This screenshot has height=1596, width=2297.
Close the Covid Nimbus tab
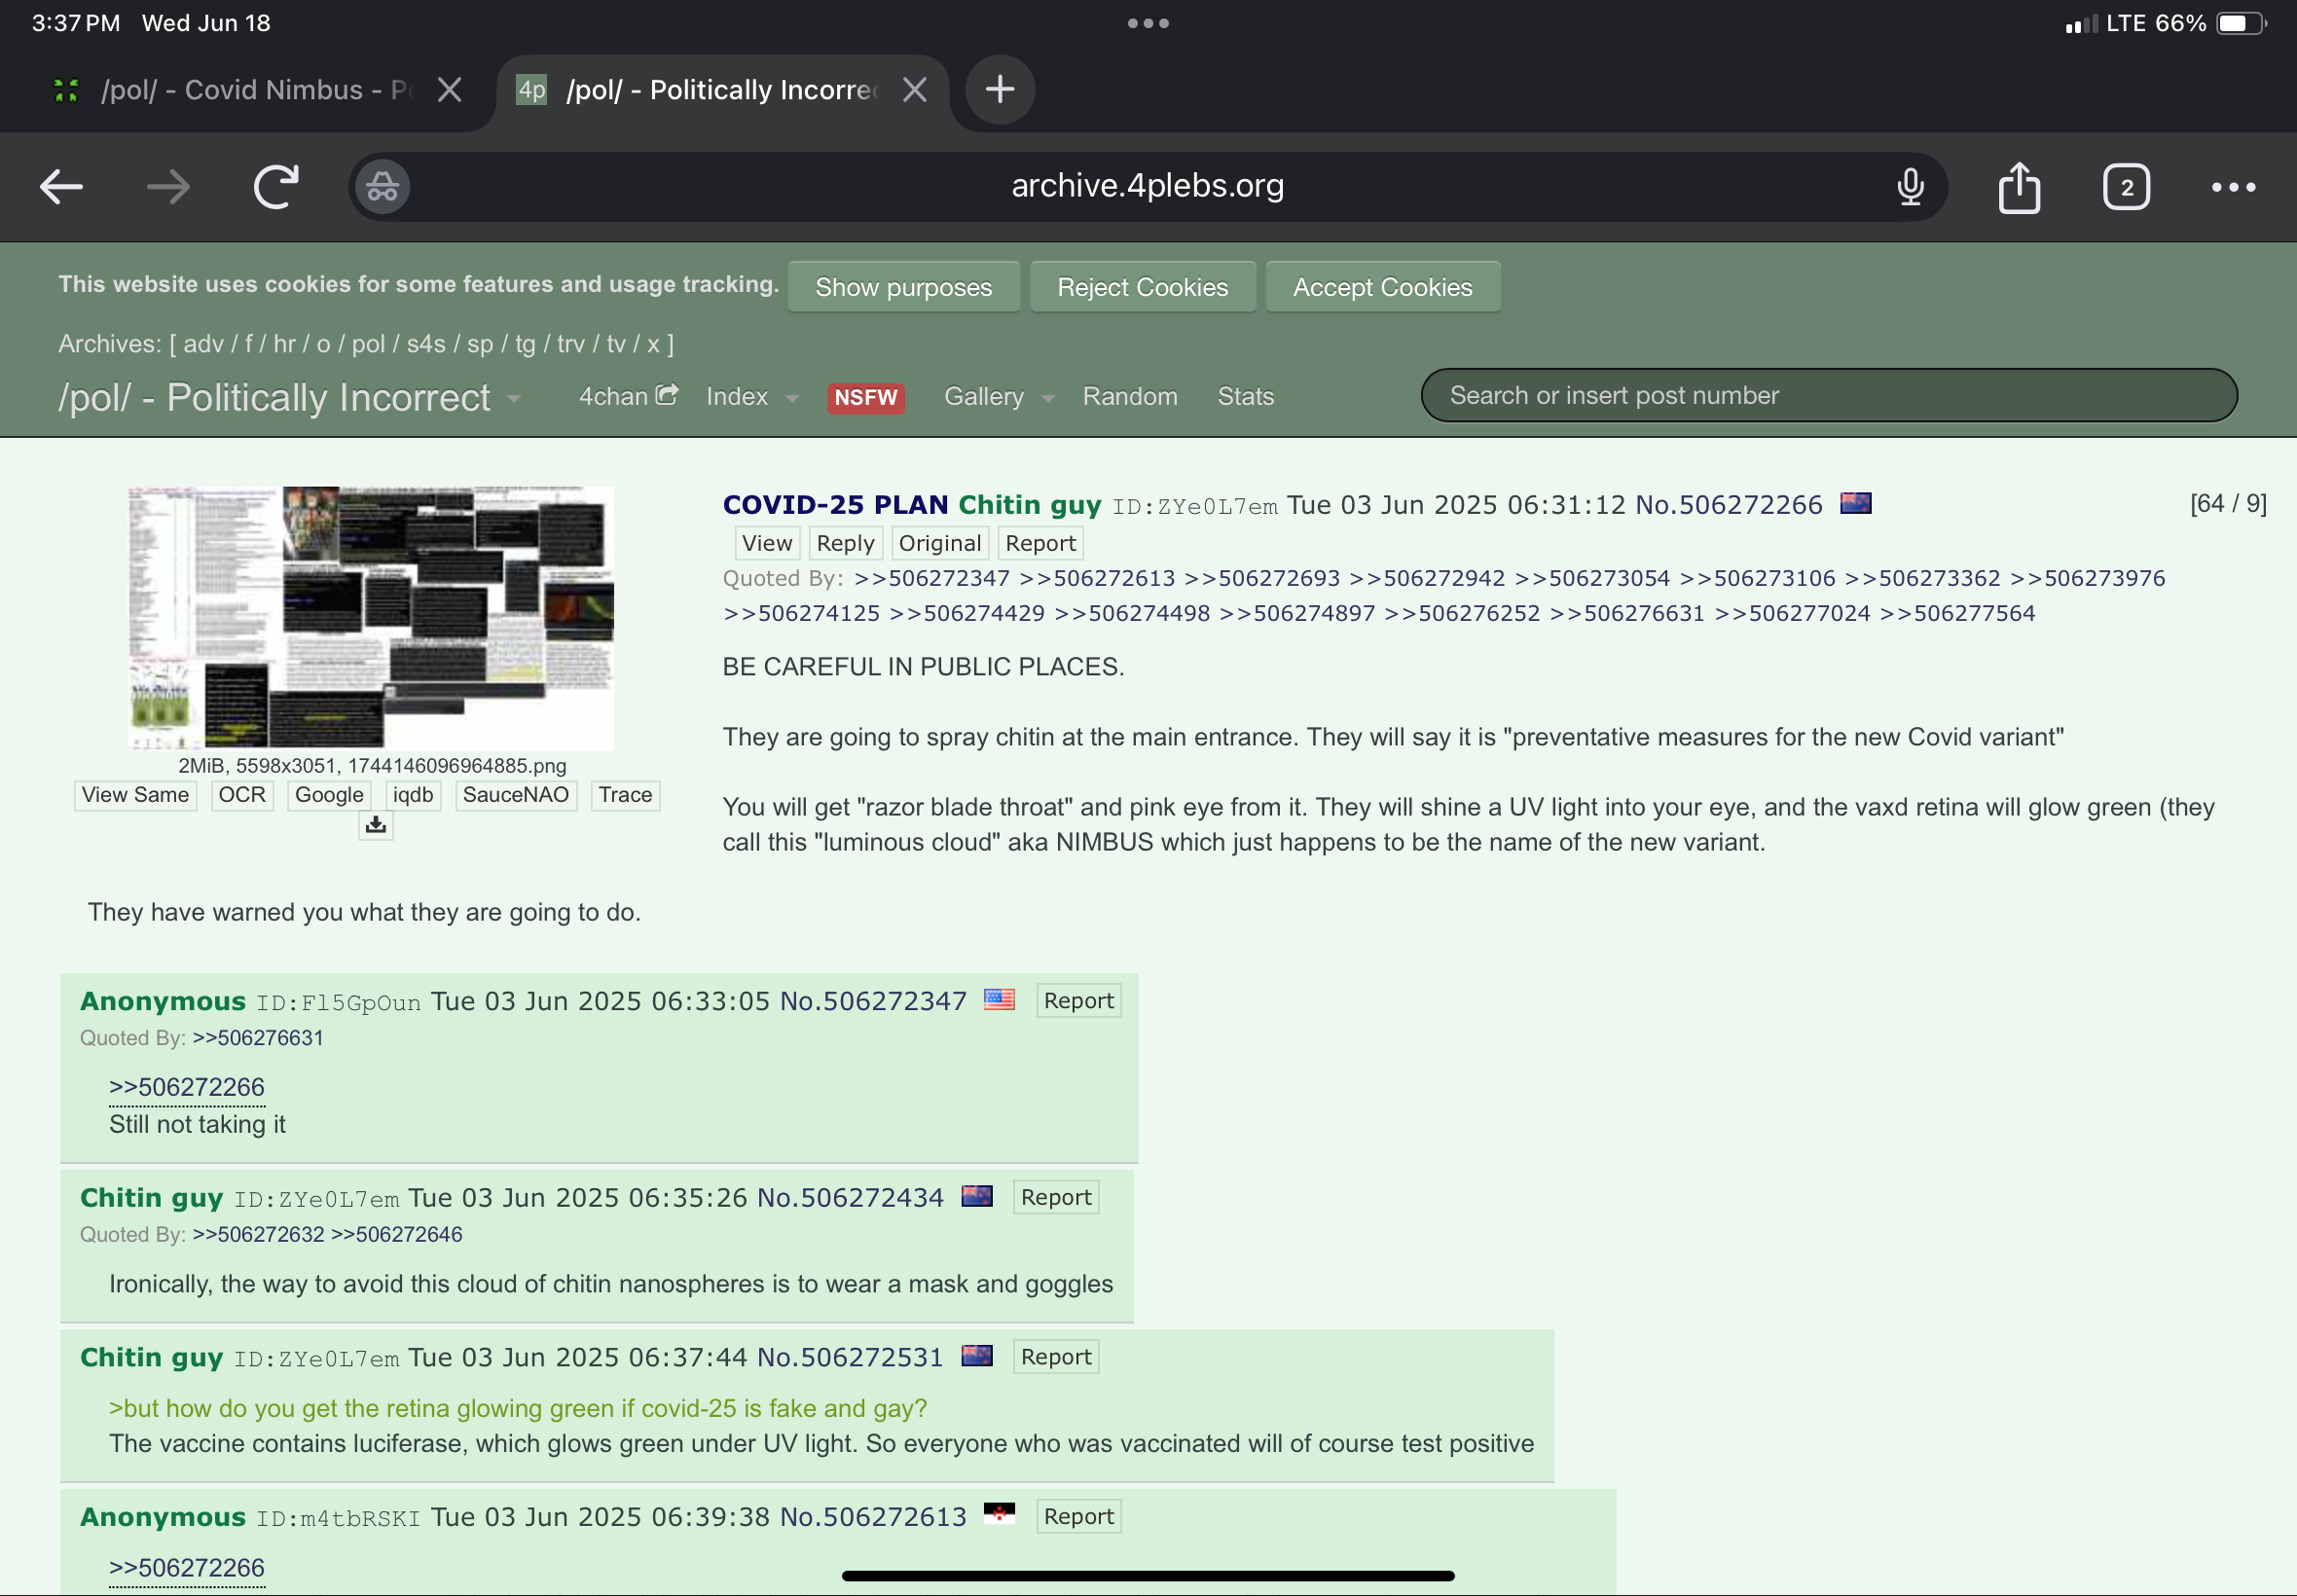click(x=450, y=90)
